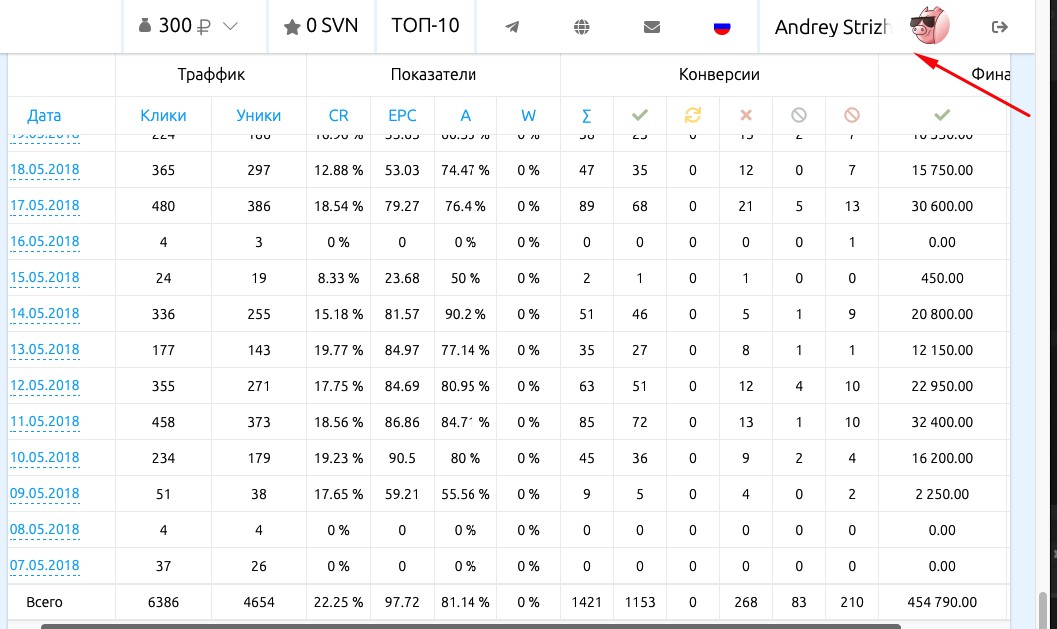
Task: Click the logout arrow icon
Action: pos(1000,27)
